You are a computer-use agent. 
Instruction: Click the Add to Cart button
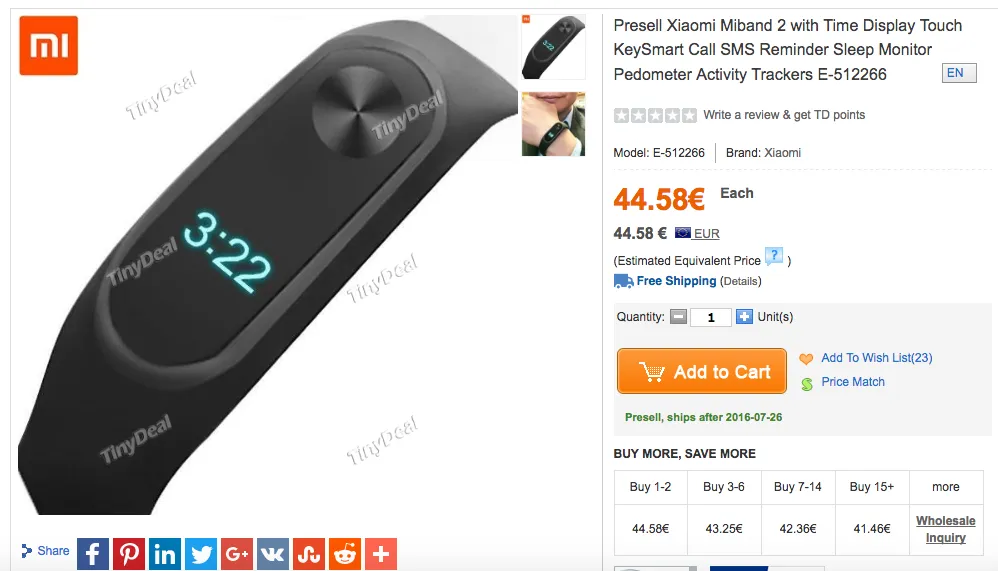pyautogui.click(x=701, y=371)
